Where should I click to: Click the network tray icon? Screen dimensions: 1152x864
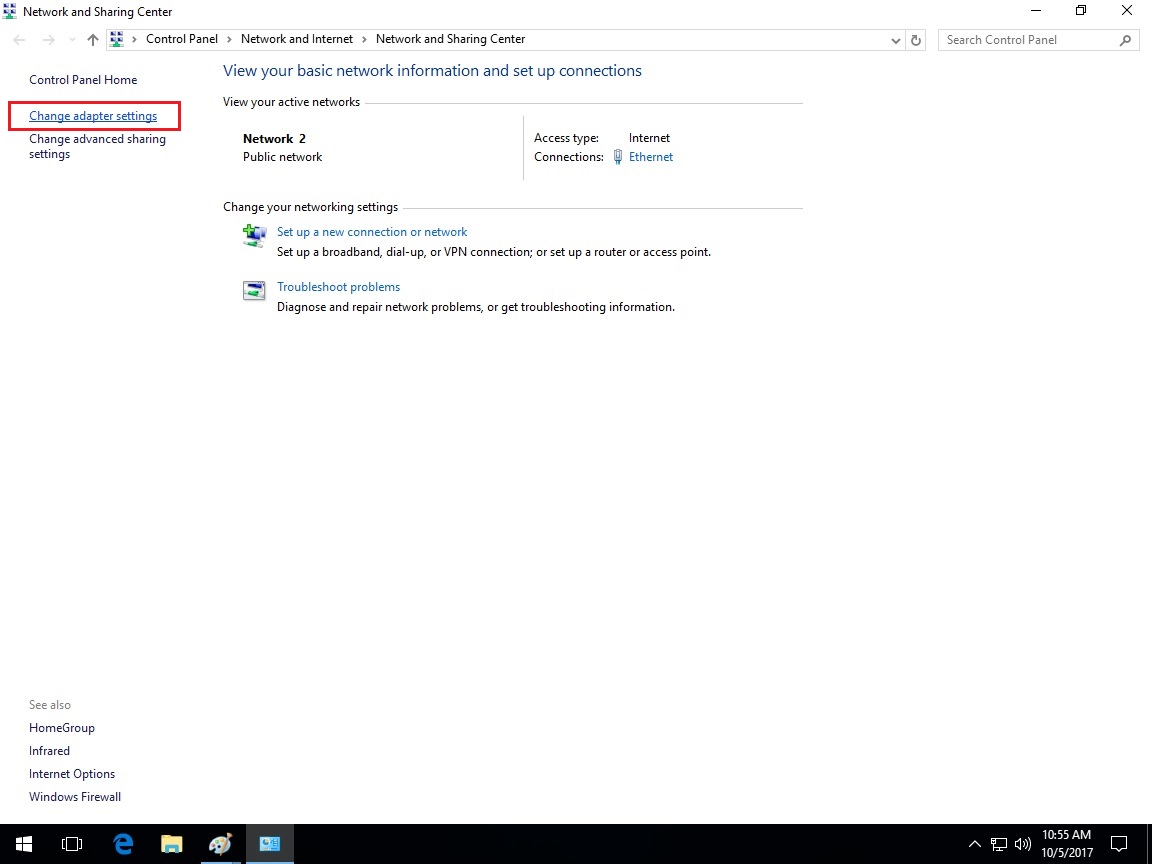tap(999, 844)
